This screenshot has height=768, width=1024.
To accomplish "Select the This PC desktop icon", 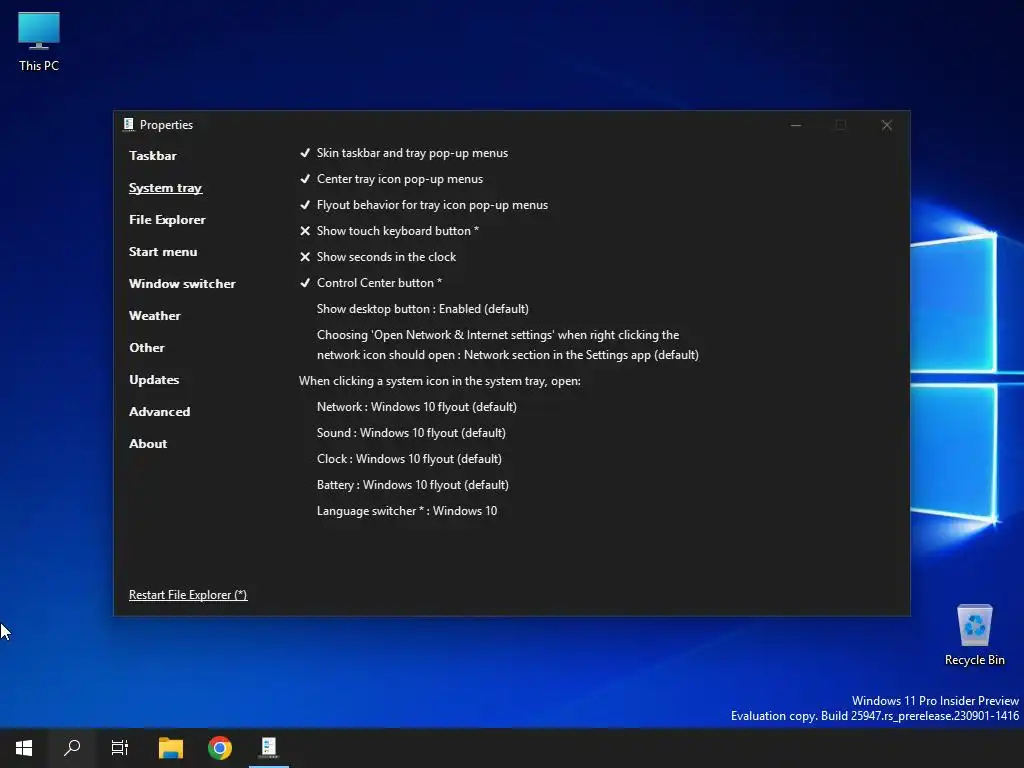I will pyautogui.click(x=39, y=42).
